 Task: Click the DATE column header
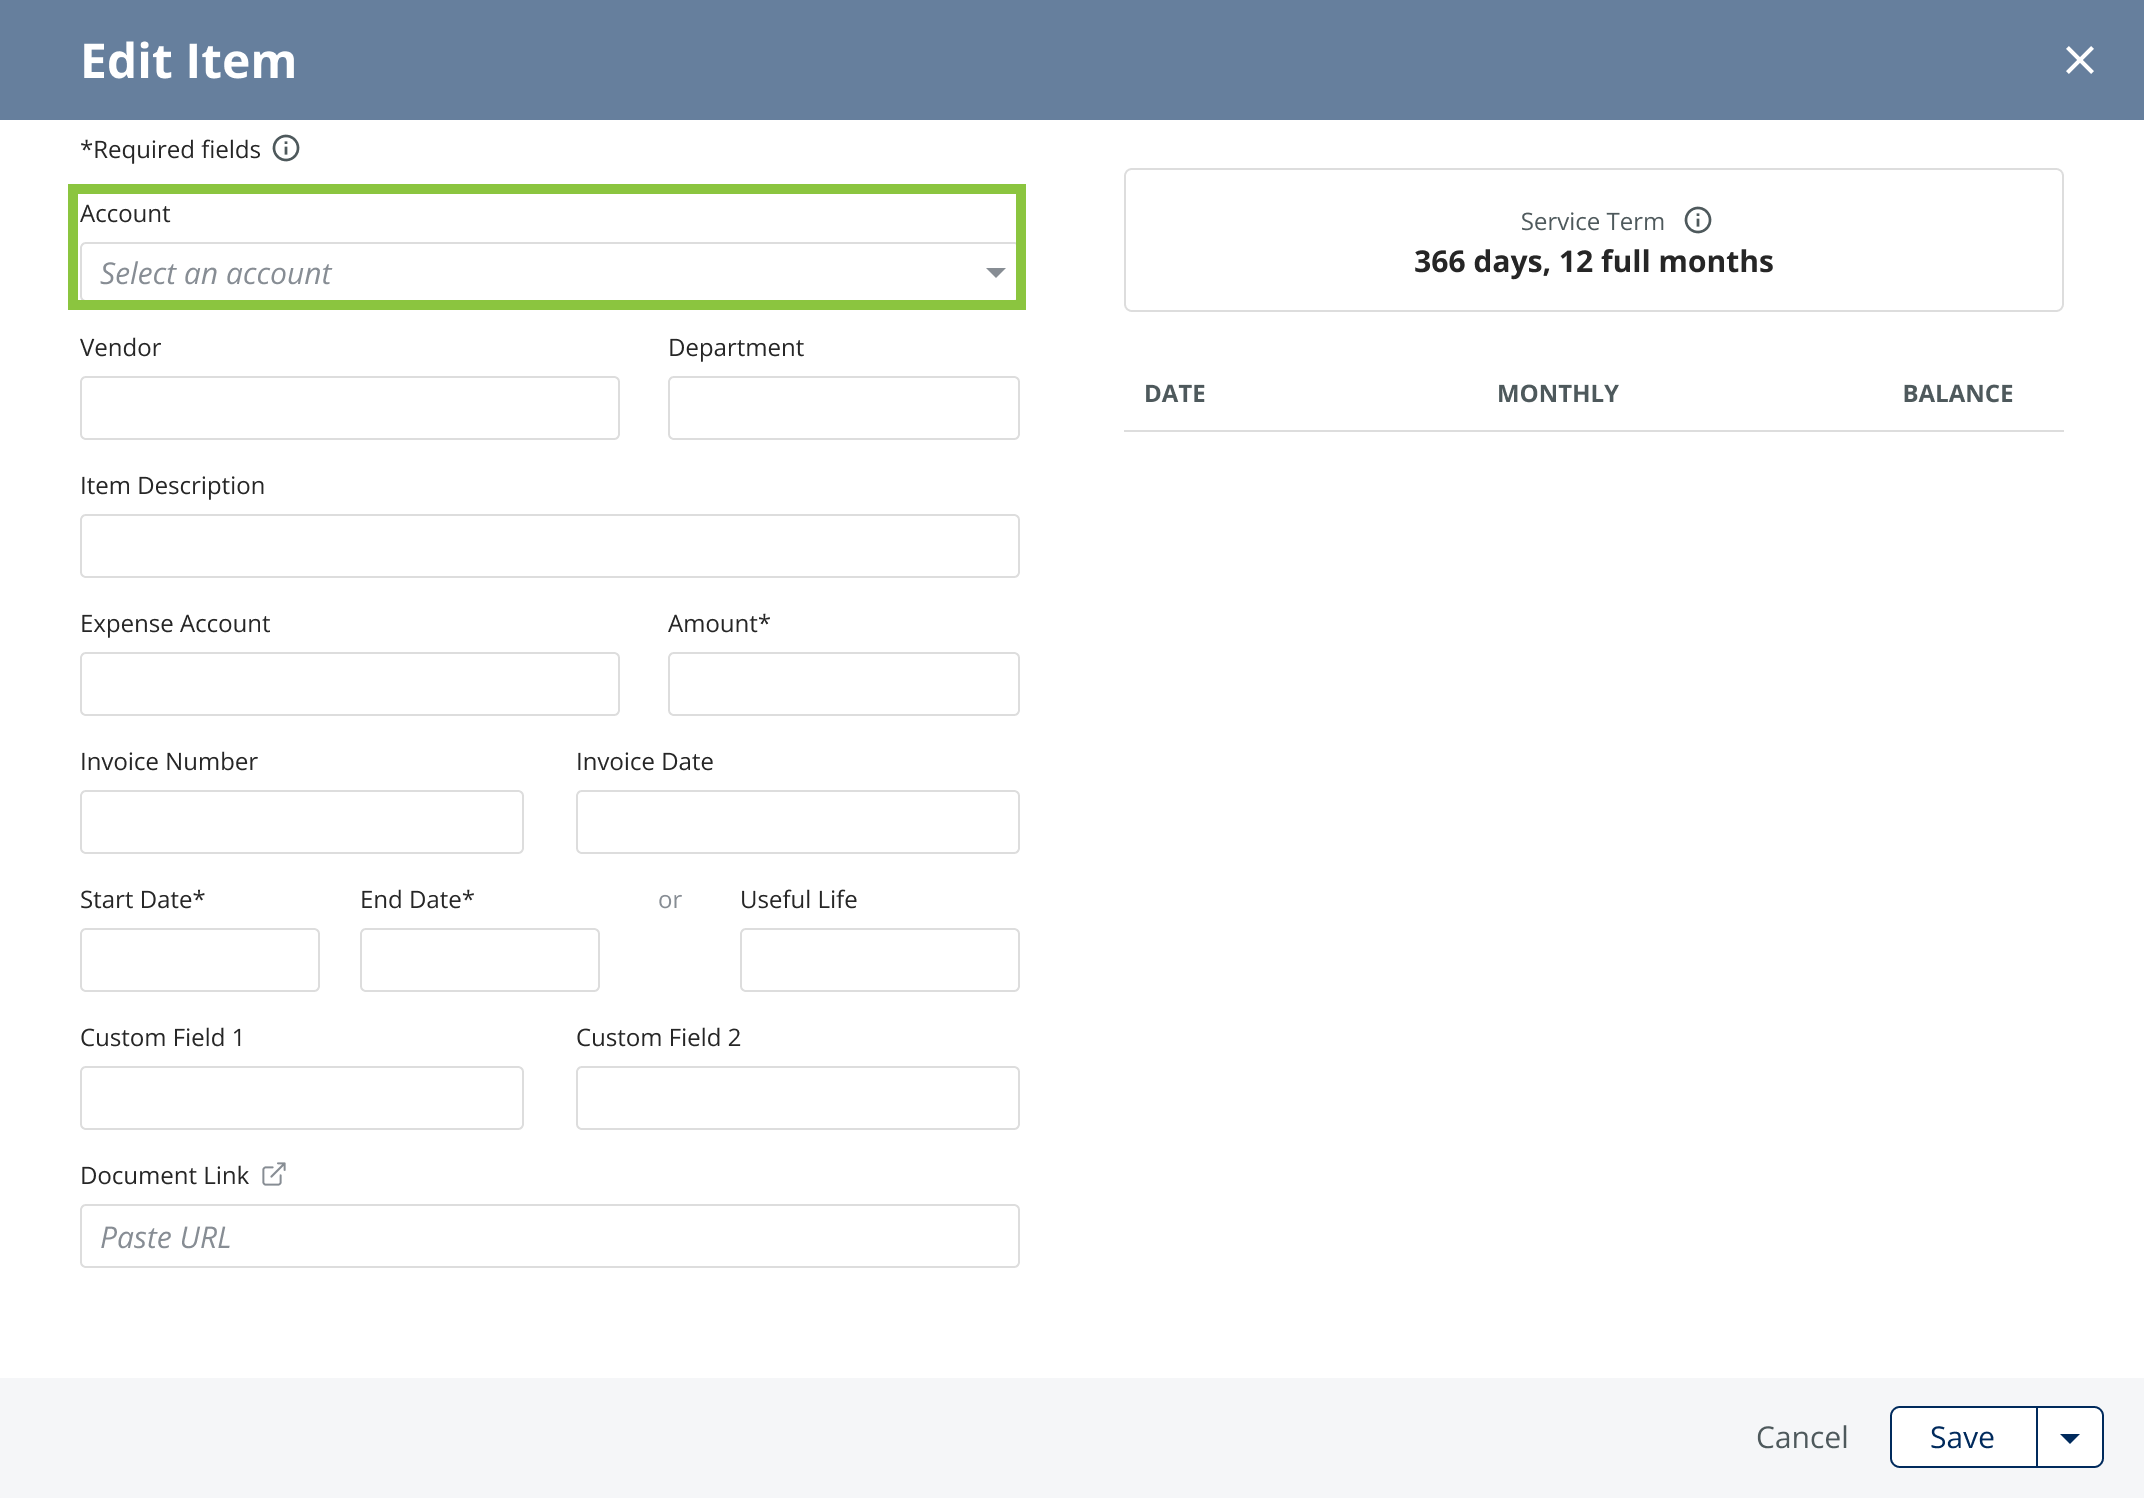[1175, 393]
